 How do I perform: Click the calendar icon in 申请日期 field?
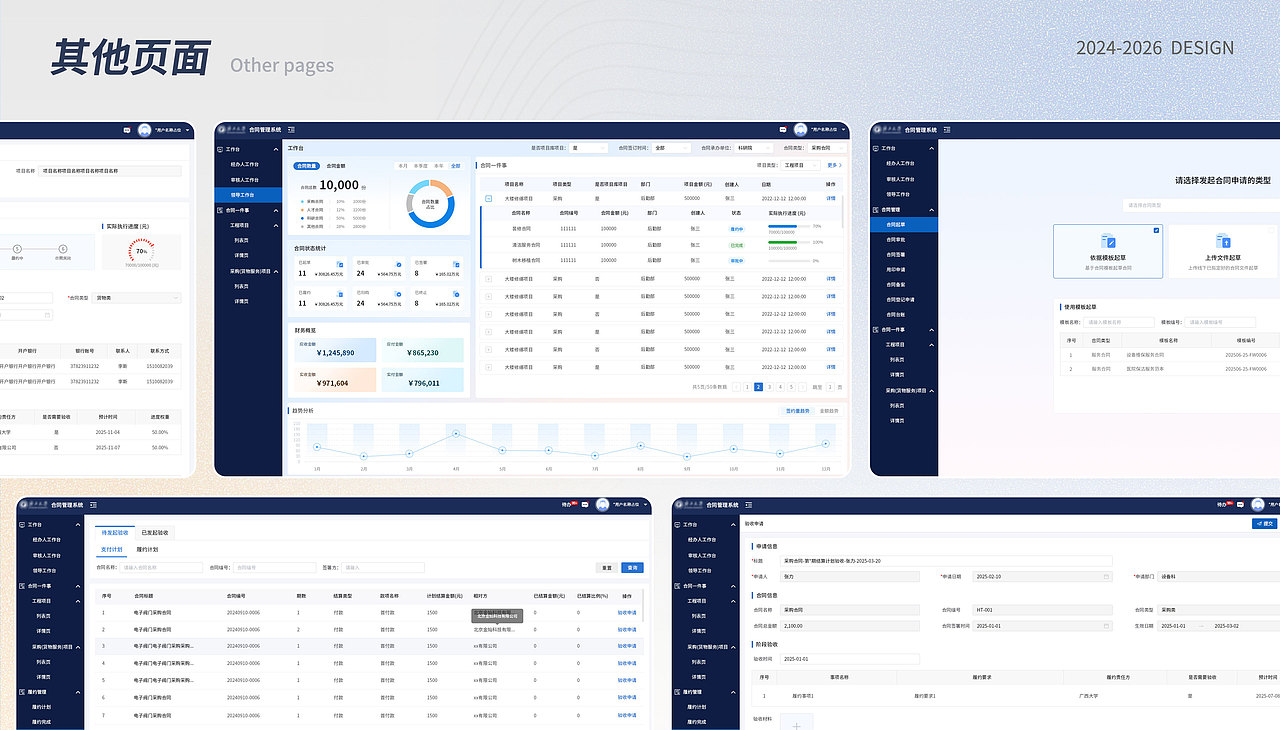coord(1106,577)
